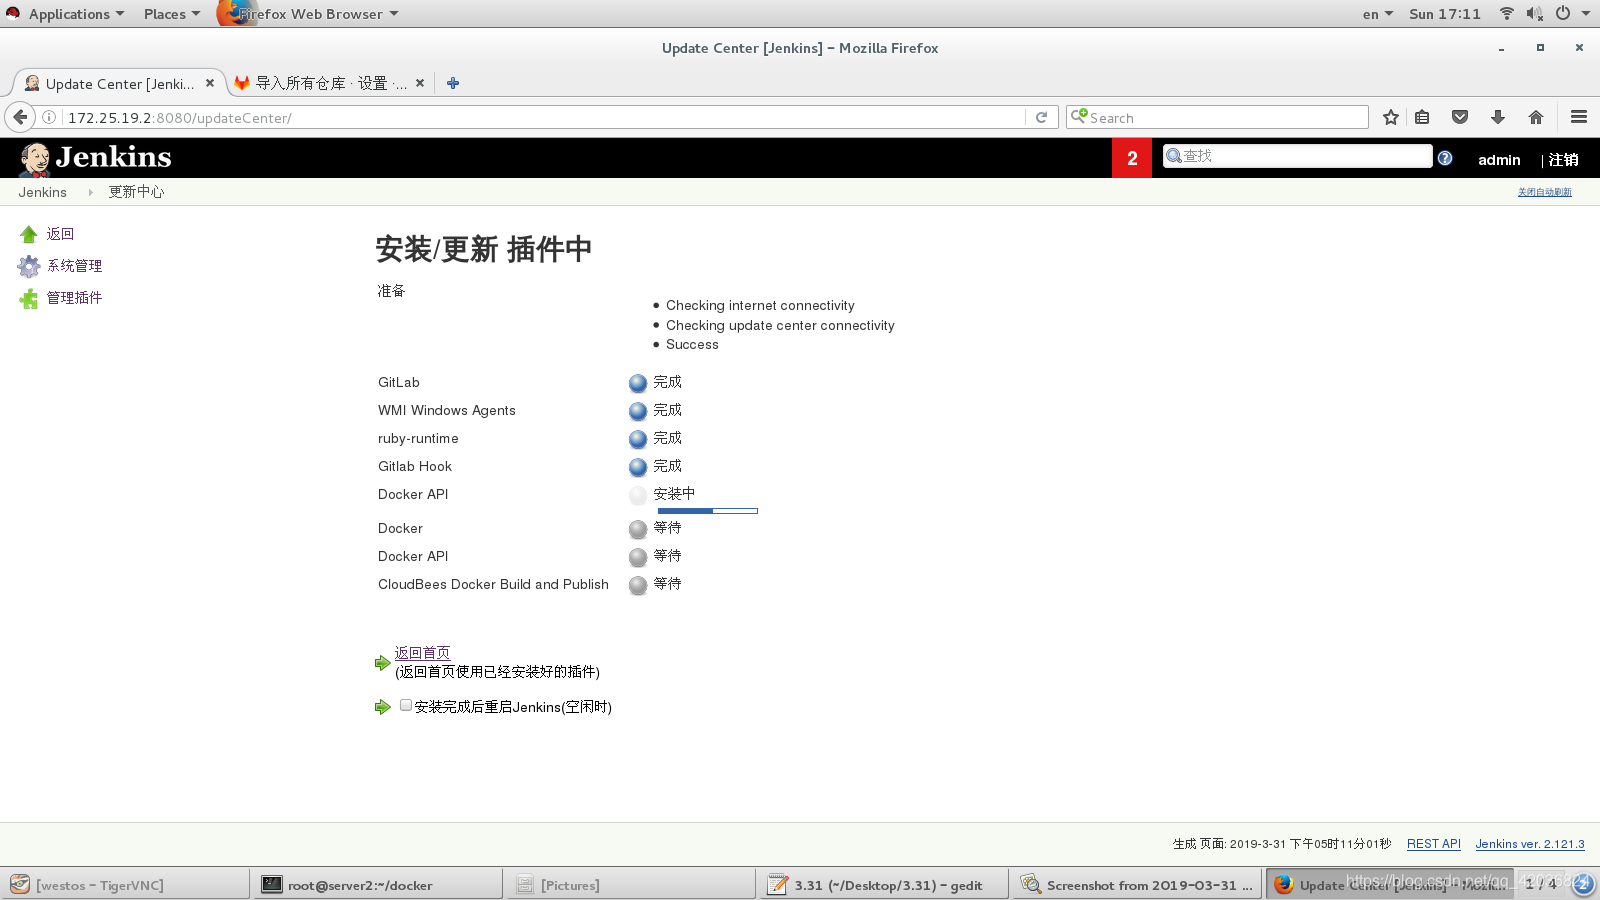Viewport: 1600px width, 900px height.
Task: Switch to Update Center Jenkins tab
Action: [x=118, y=83]
